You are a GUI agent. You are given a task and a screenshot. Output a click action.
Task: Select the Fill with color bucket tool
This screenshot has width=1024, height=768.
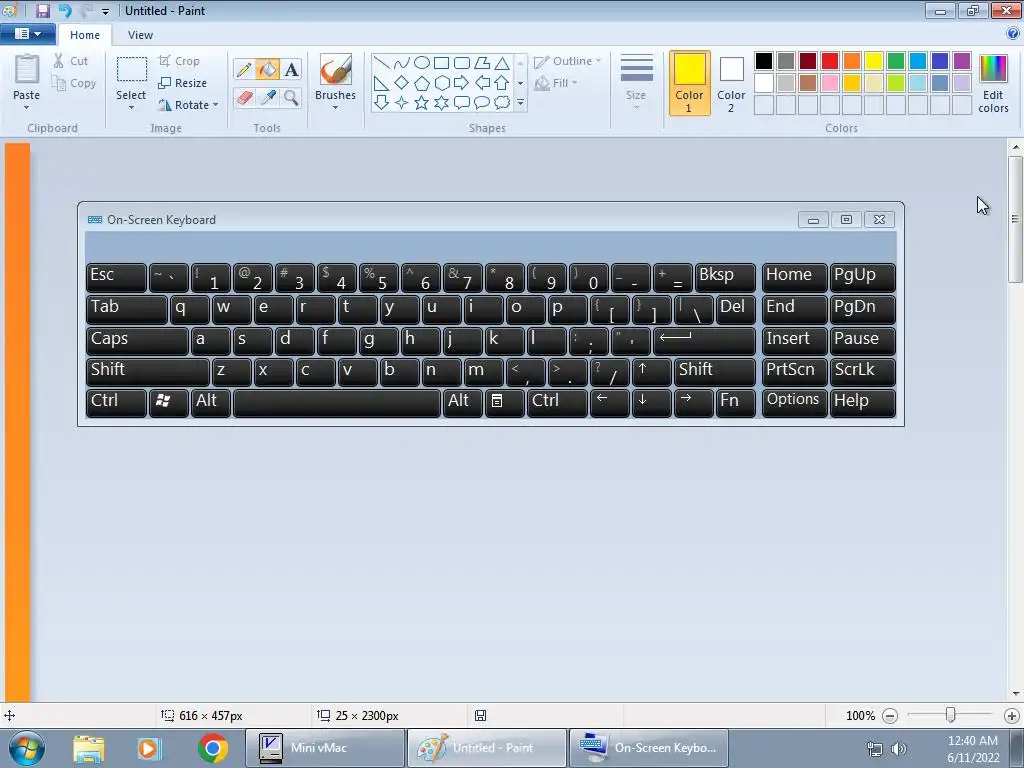[x=267, y=70]
